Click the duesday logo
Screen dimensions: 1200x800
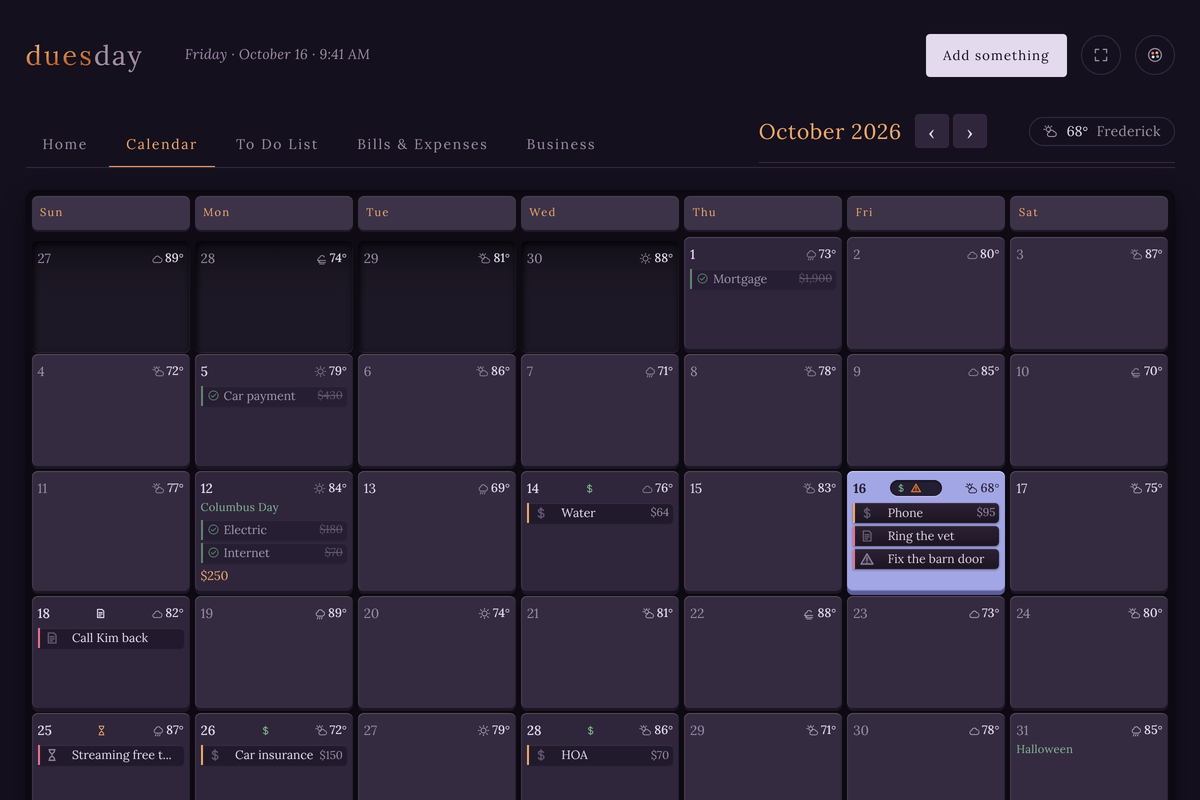[x=84, y=56]
